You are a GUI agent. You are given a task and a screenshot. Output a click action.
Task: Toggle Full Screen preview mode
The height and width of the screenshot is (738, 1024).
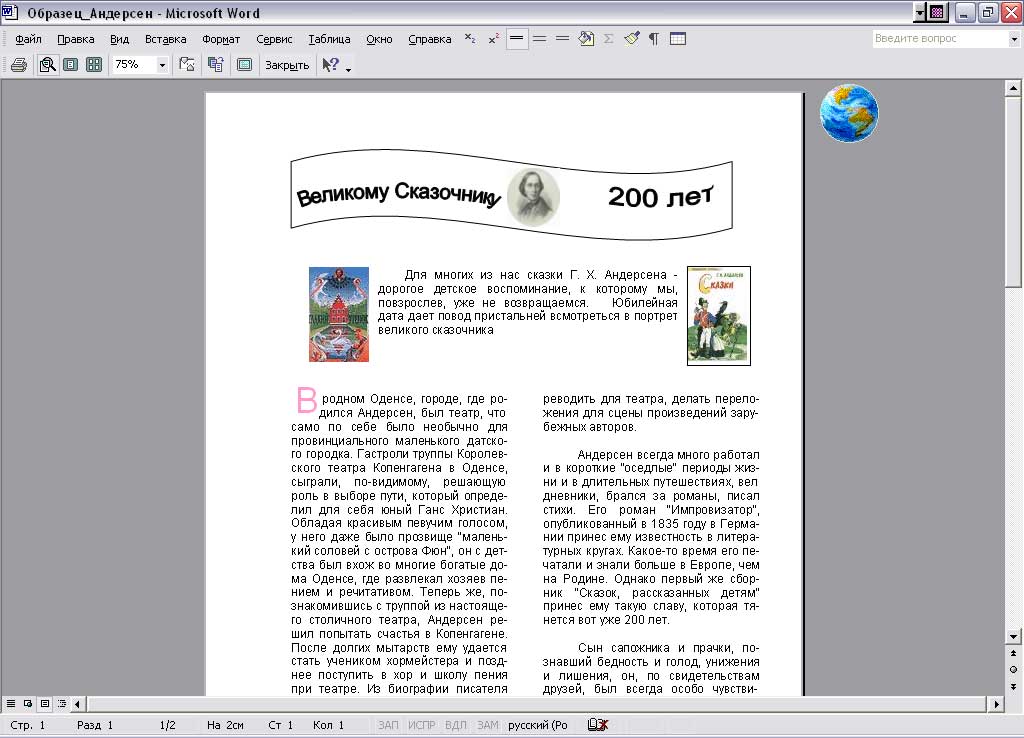(244, 65)
